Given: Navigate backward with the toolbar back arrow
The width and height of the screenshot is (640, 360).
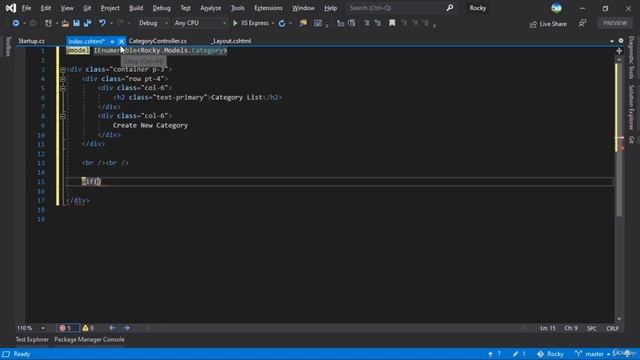Looking at the screenshot, I should click(x=16, y=23).
